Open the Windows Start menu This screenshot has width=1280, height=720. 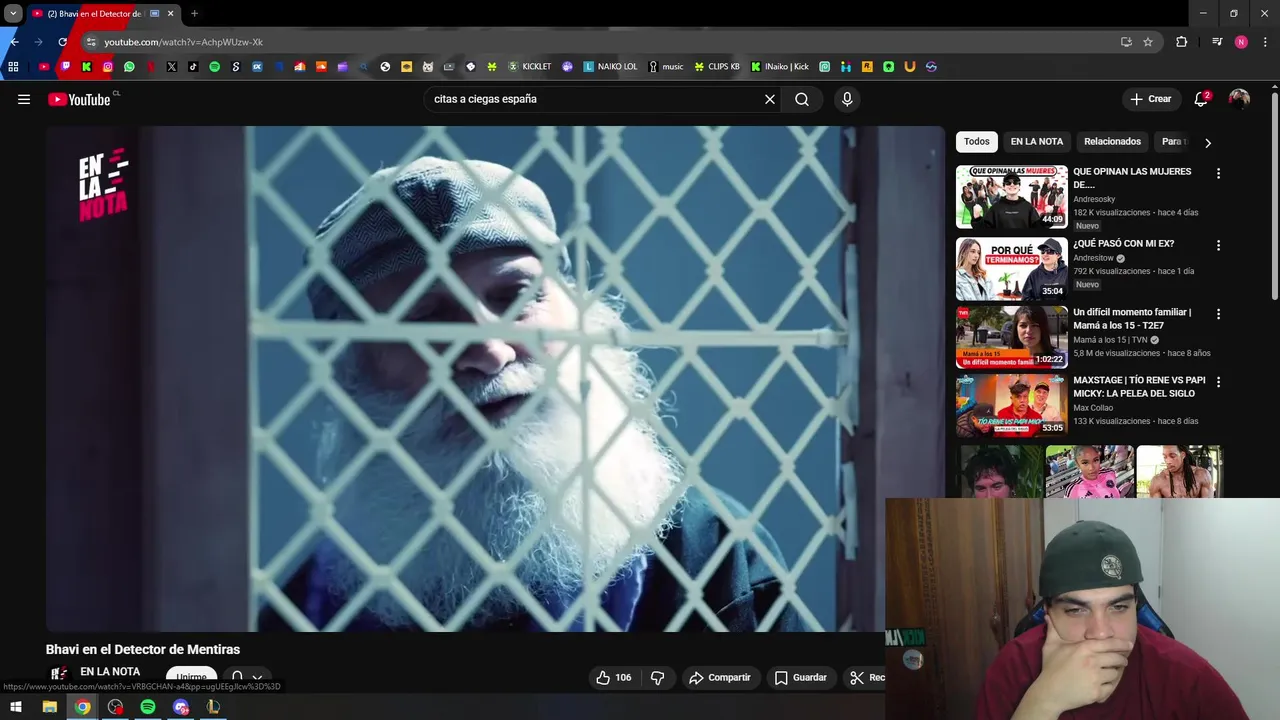pyautogui.click(x=15, y=707)
